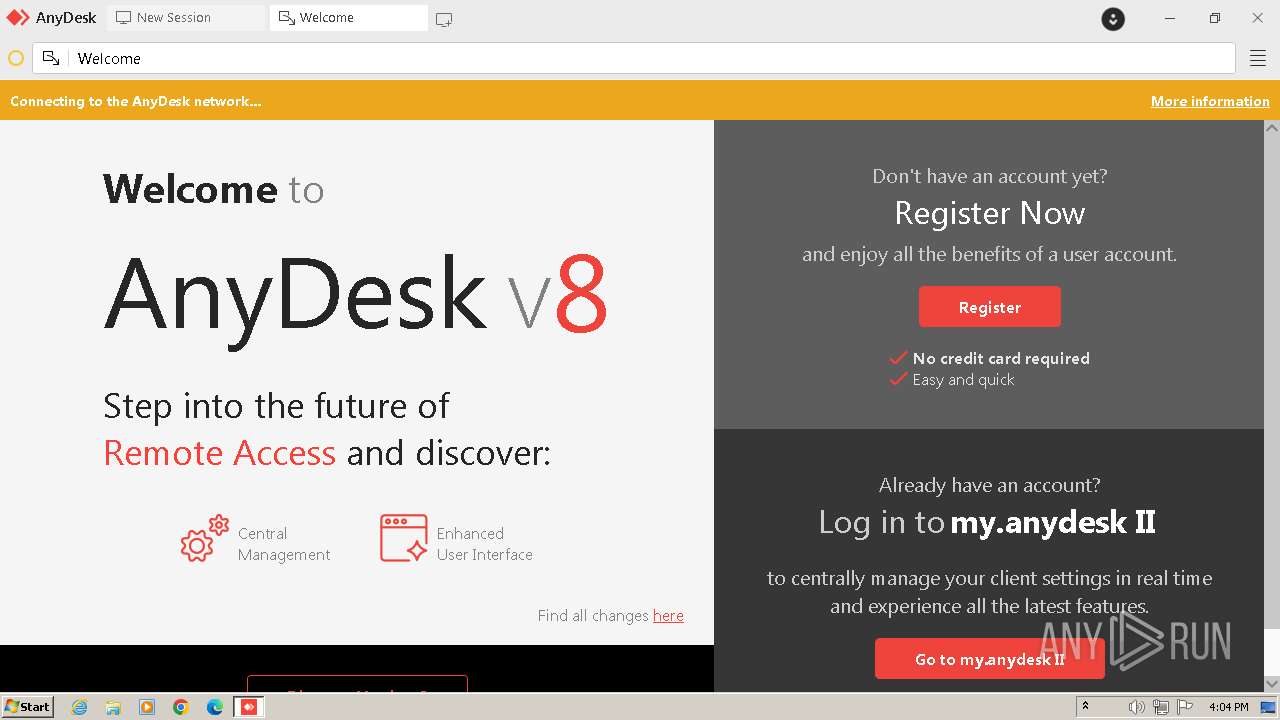Viewport: 1280px width, 720px height.
Task: Open the Windows Start menu
Action: [x=28, y=707]
